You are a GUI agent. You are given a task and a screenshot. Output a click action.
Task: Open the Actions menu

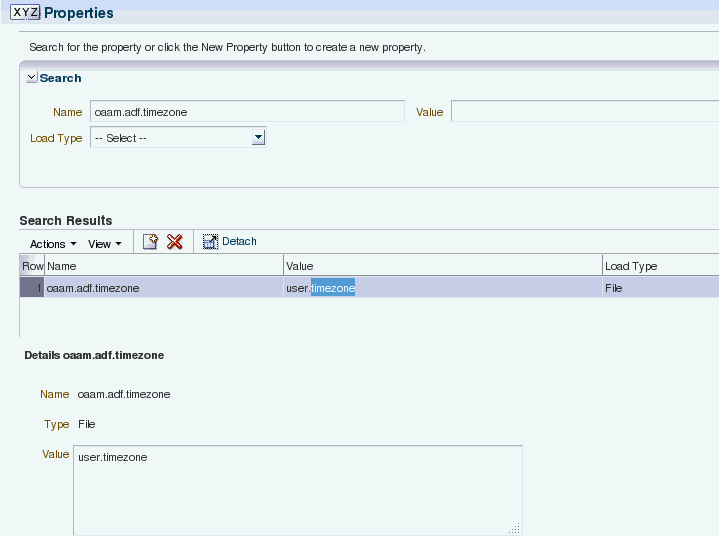coord(53,244)
